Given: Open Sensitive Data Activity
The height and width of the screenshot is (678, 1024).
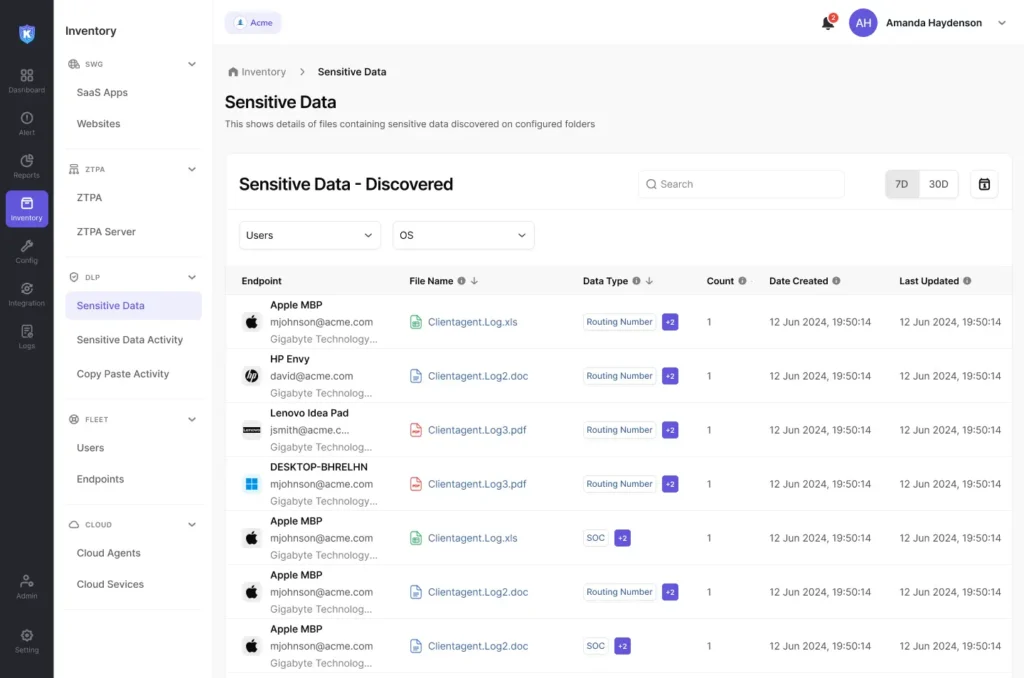Looking at the screenshot, I should tap(130, 340).
